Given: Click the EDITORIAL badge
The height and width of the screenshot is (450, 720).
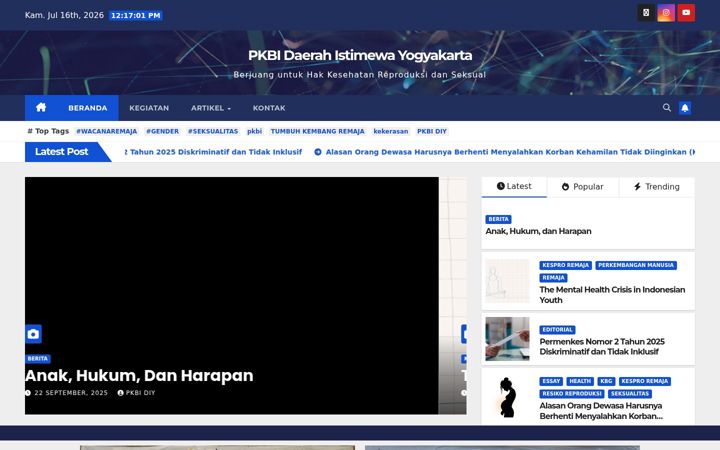Looking at the screenshot, I should click(557, 330).
